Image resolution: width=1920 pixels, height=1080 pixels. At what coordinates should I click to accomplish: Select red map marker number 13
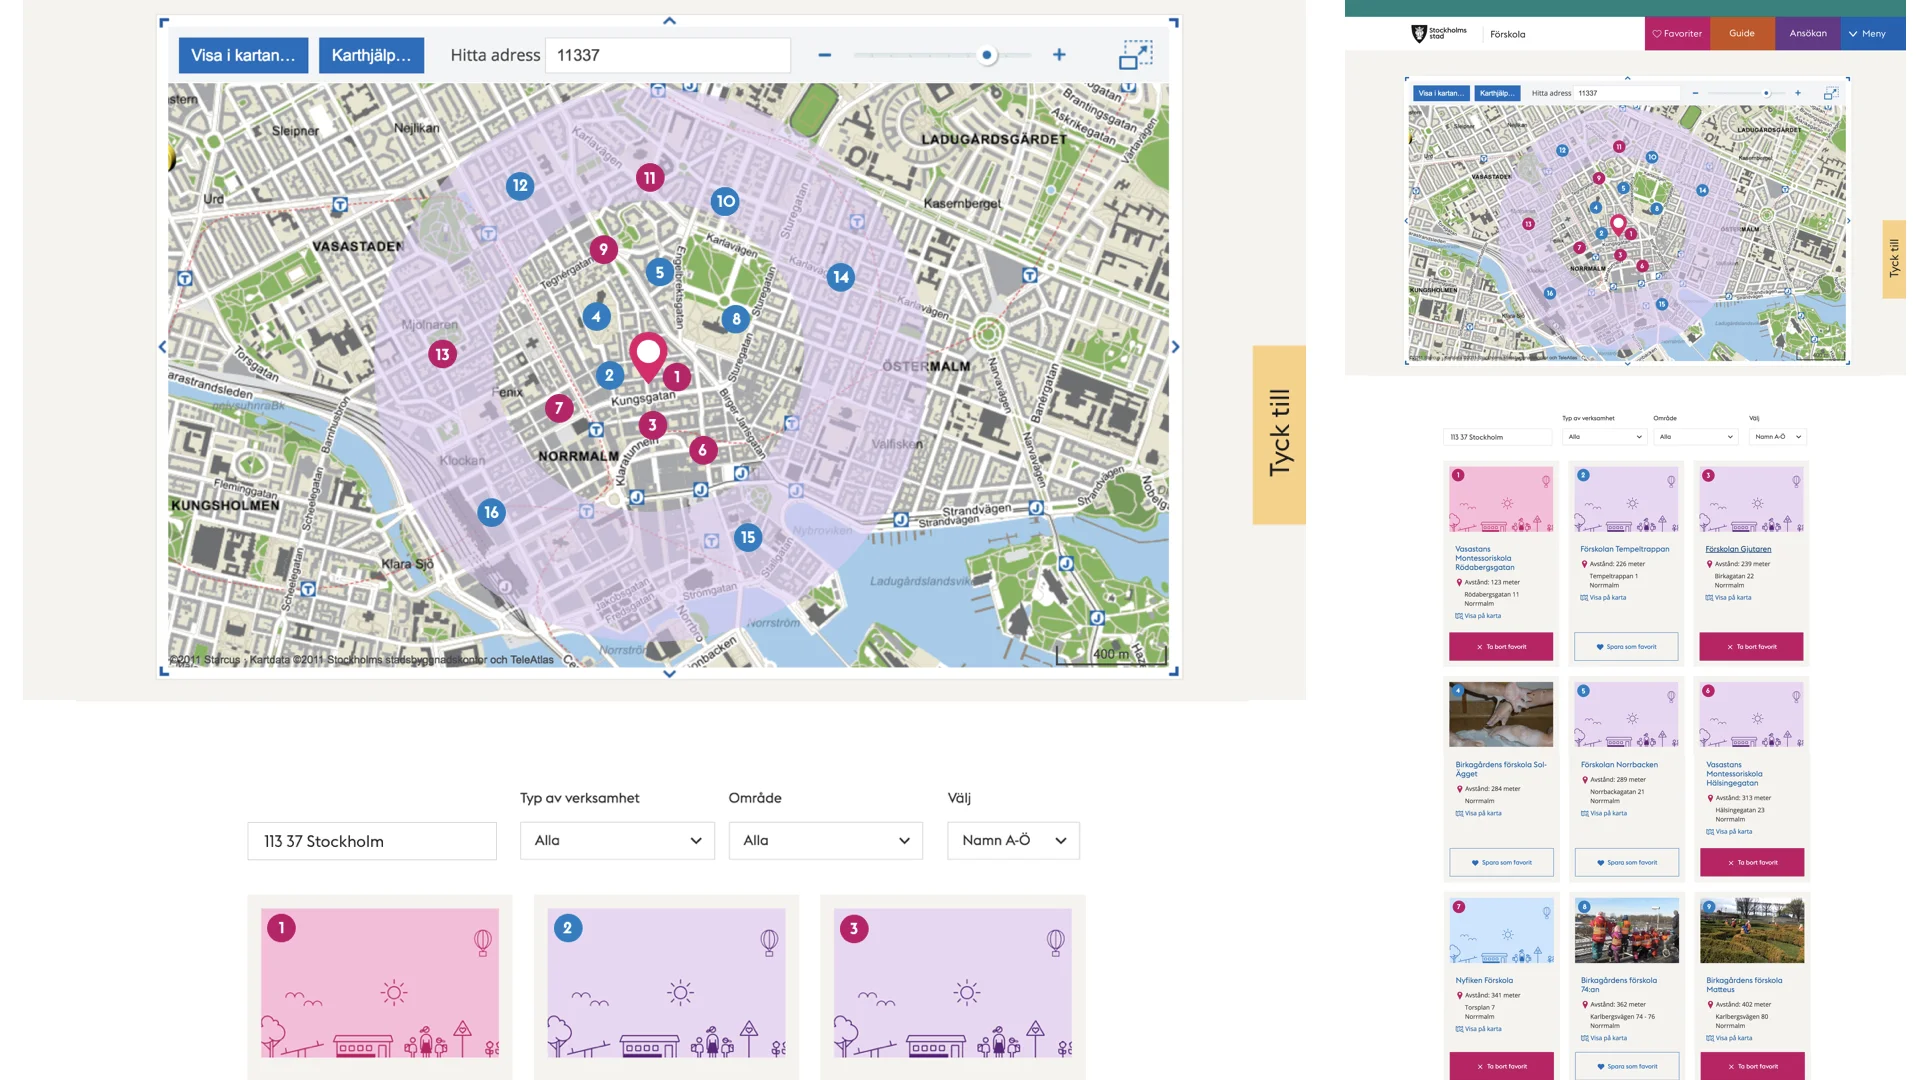click(x=442, y=354)
